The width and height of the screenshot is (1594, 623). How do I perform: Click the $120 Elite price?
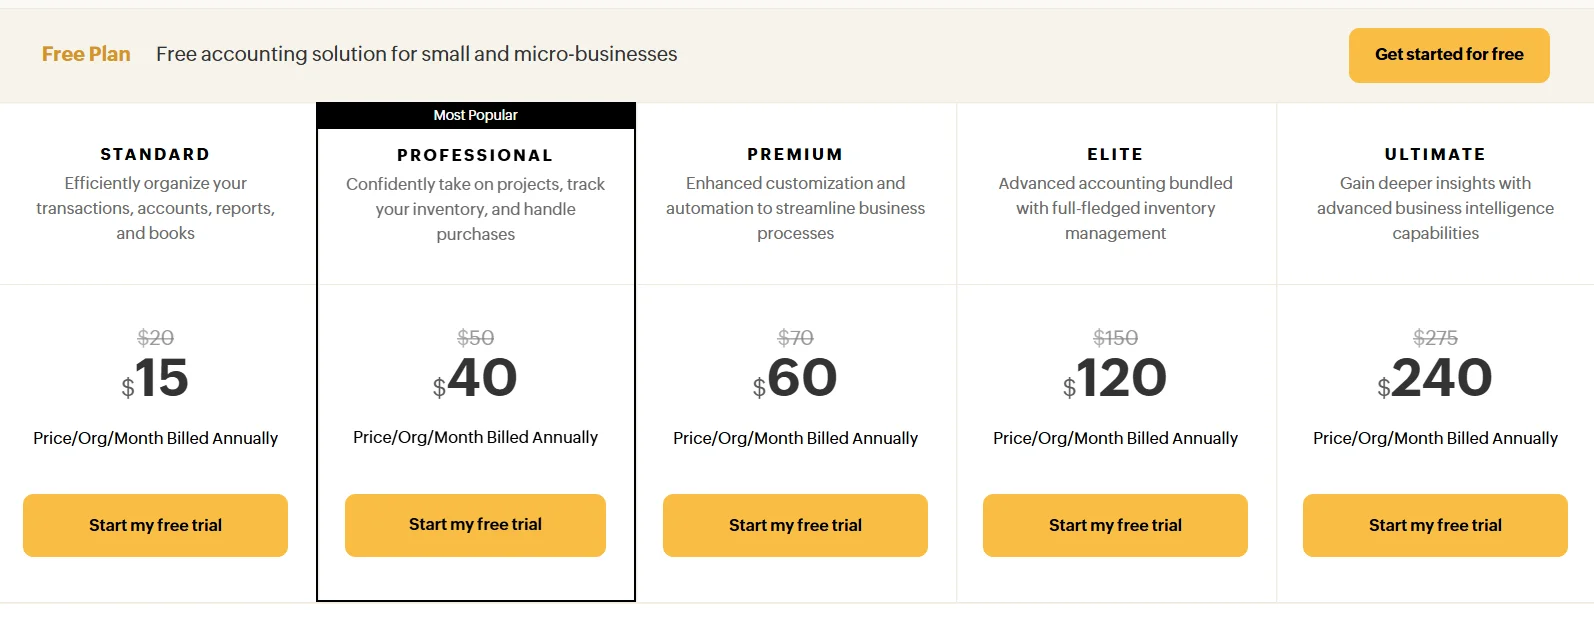1118,378
